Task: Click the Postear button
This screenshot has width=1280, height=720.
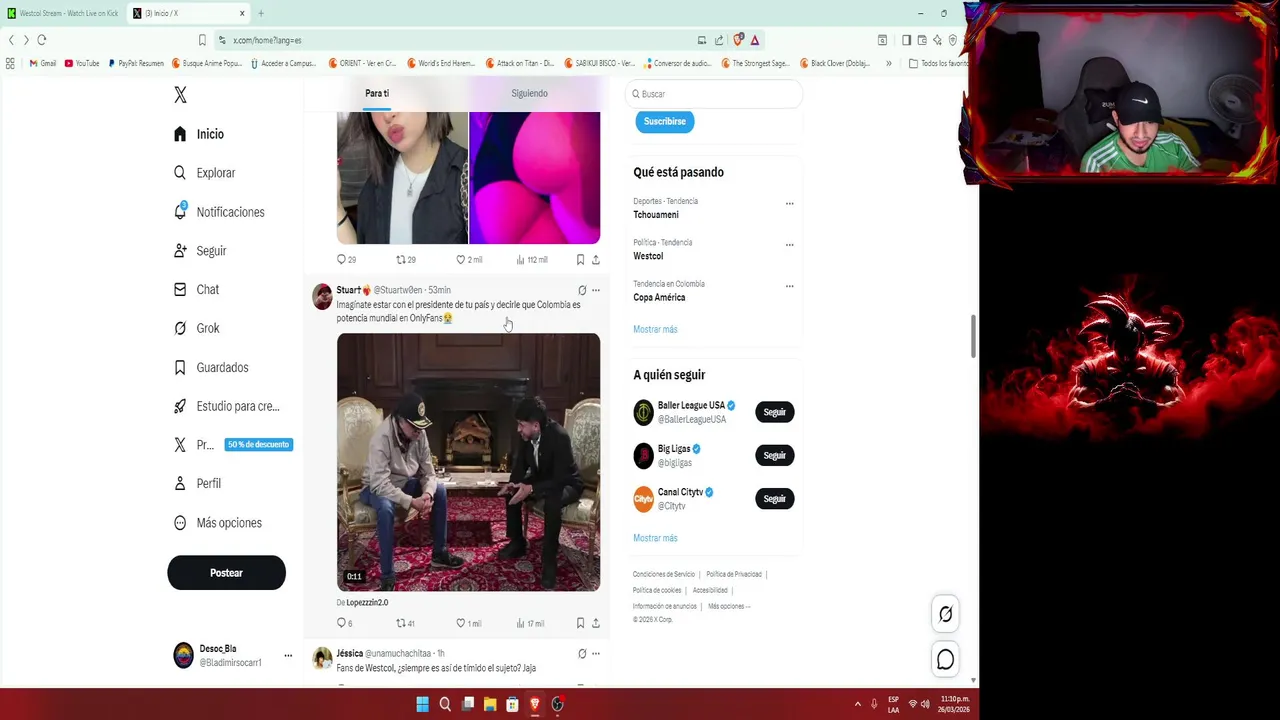Action: tap(226, 573)
